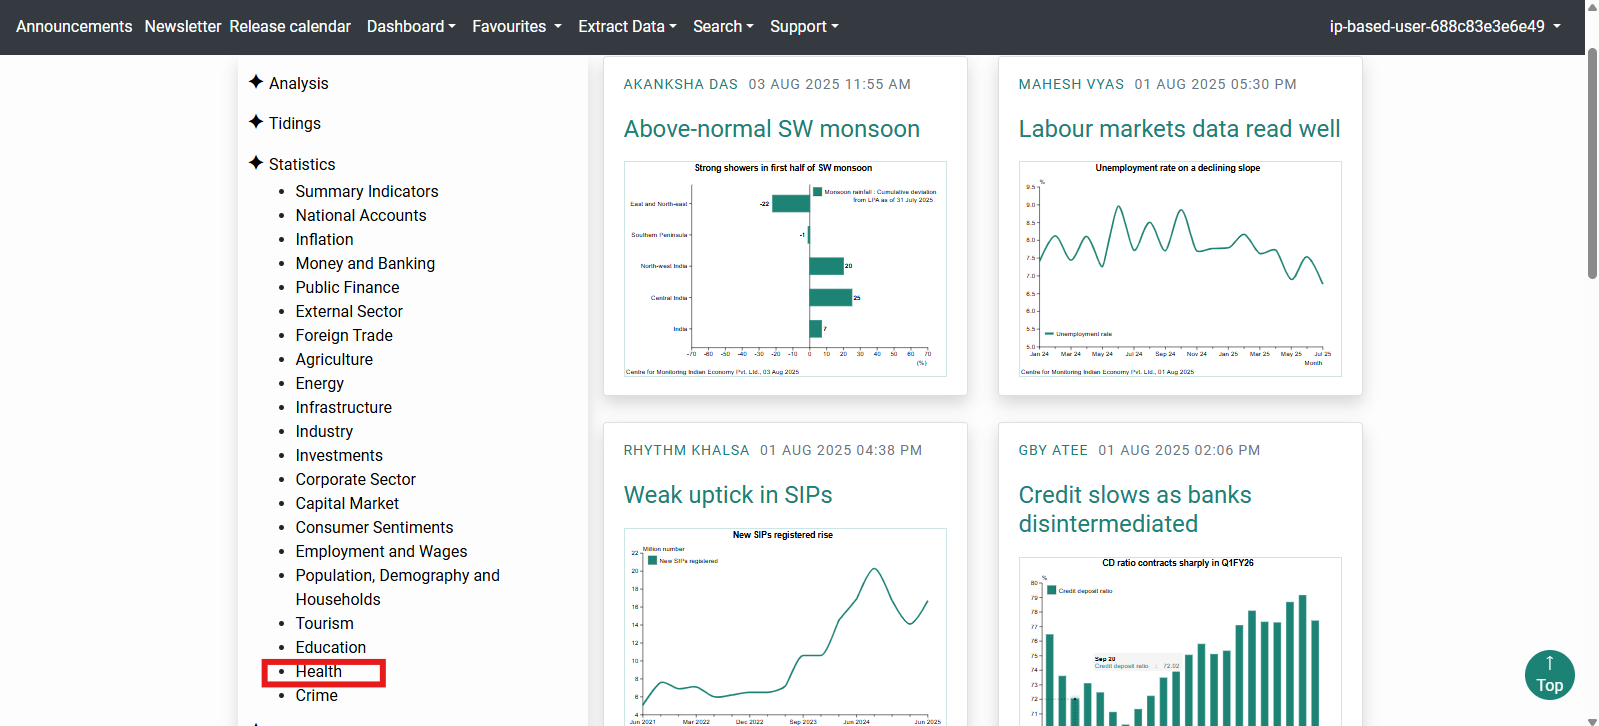The image size is (1599, 726).
Task: Select Money and Banking statistics
Action: tap(365, 264)
